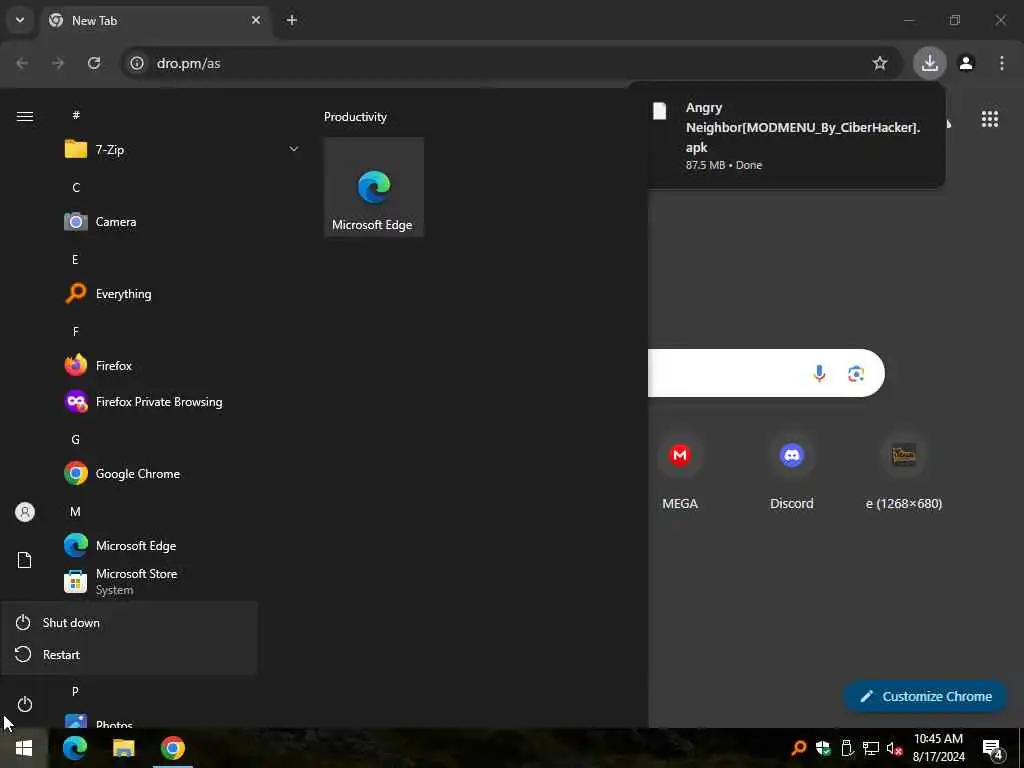Click the Start menu Power icon
Viewport: 1024px width, 768px height.
tap(25, 705)
